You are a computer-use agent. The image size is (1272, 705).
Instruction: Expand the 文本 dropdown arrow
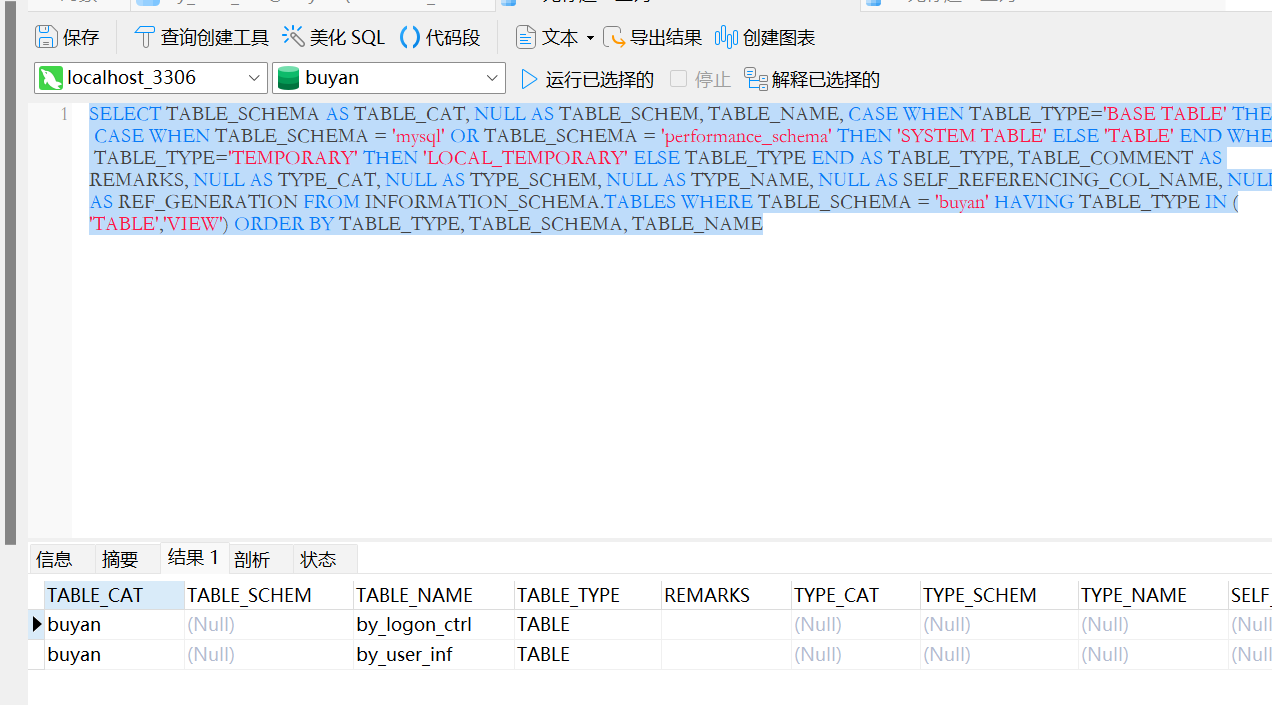(590, 37)
